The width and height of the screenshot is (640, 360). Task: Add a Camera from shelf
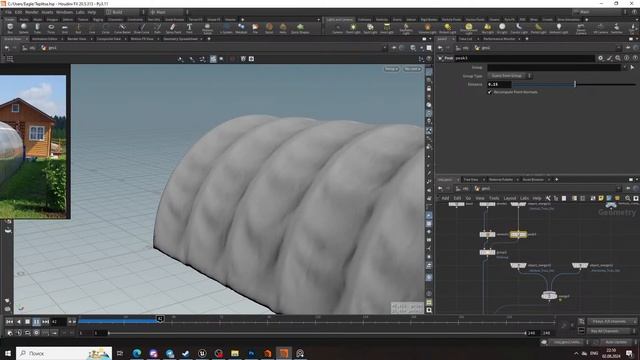pos(337,28)
